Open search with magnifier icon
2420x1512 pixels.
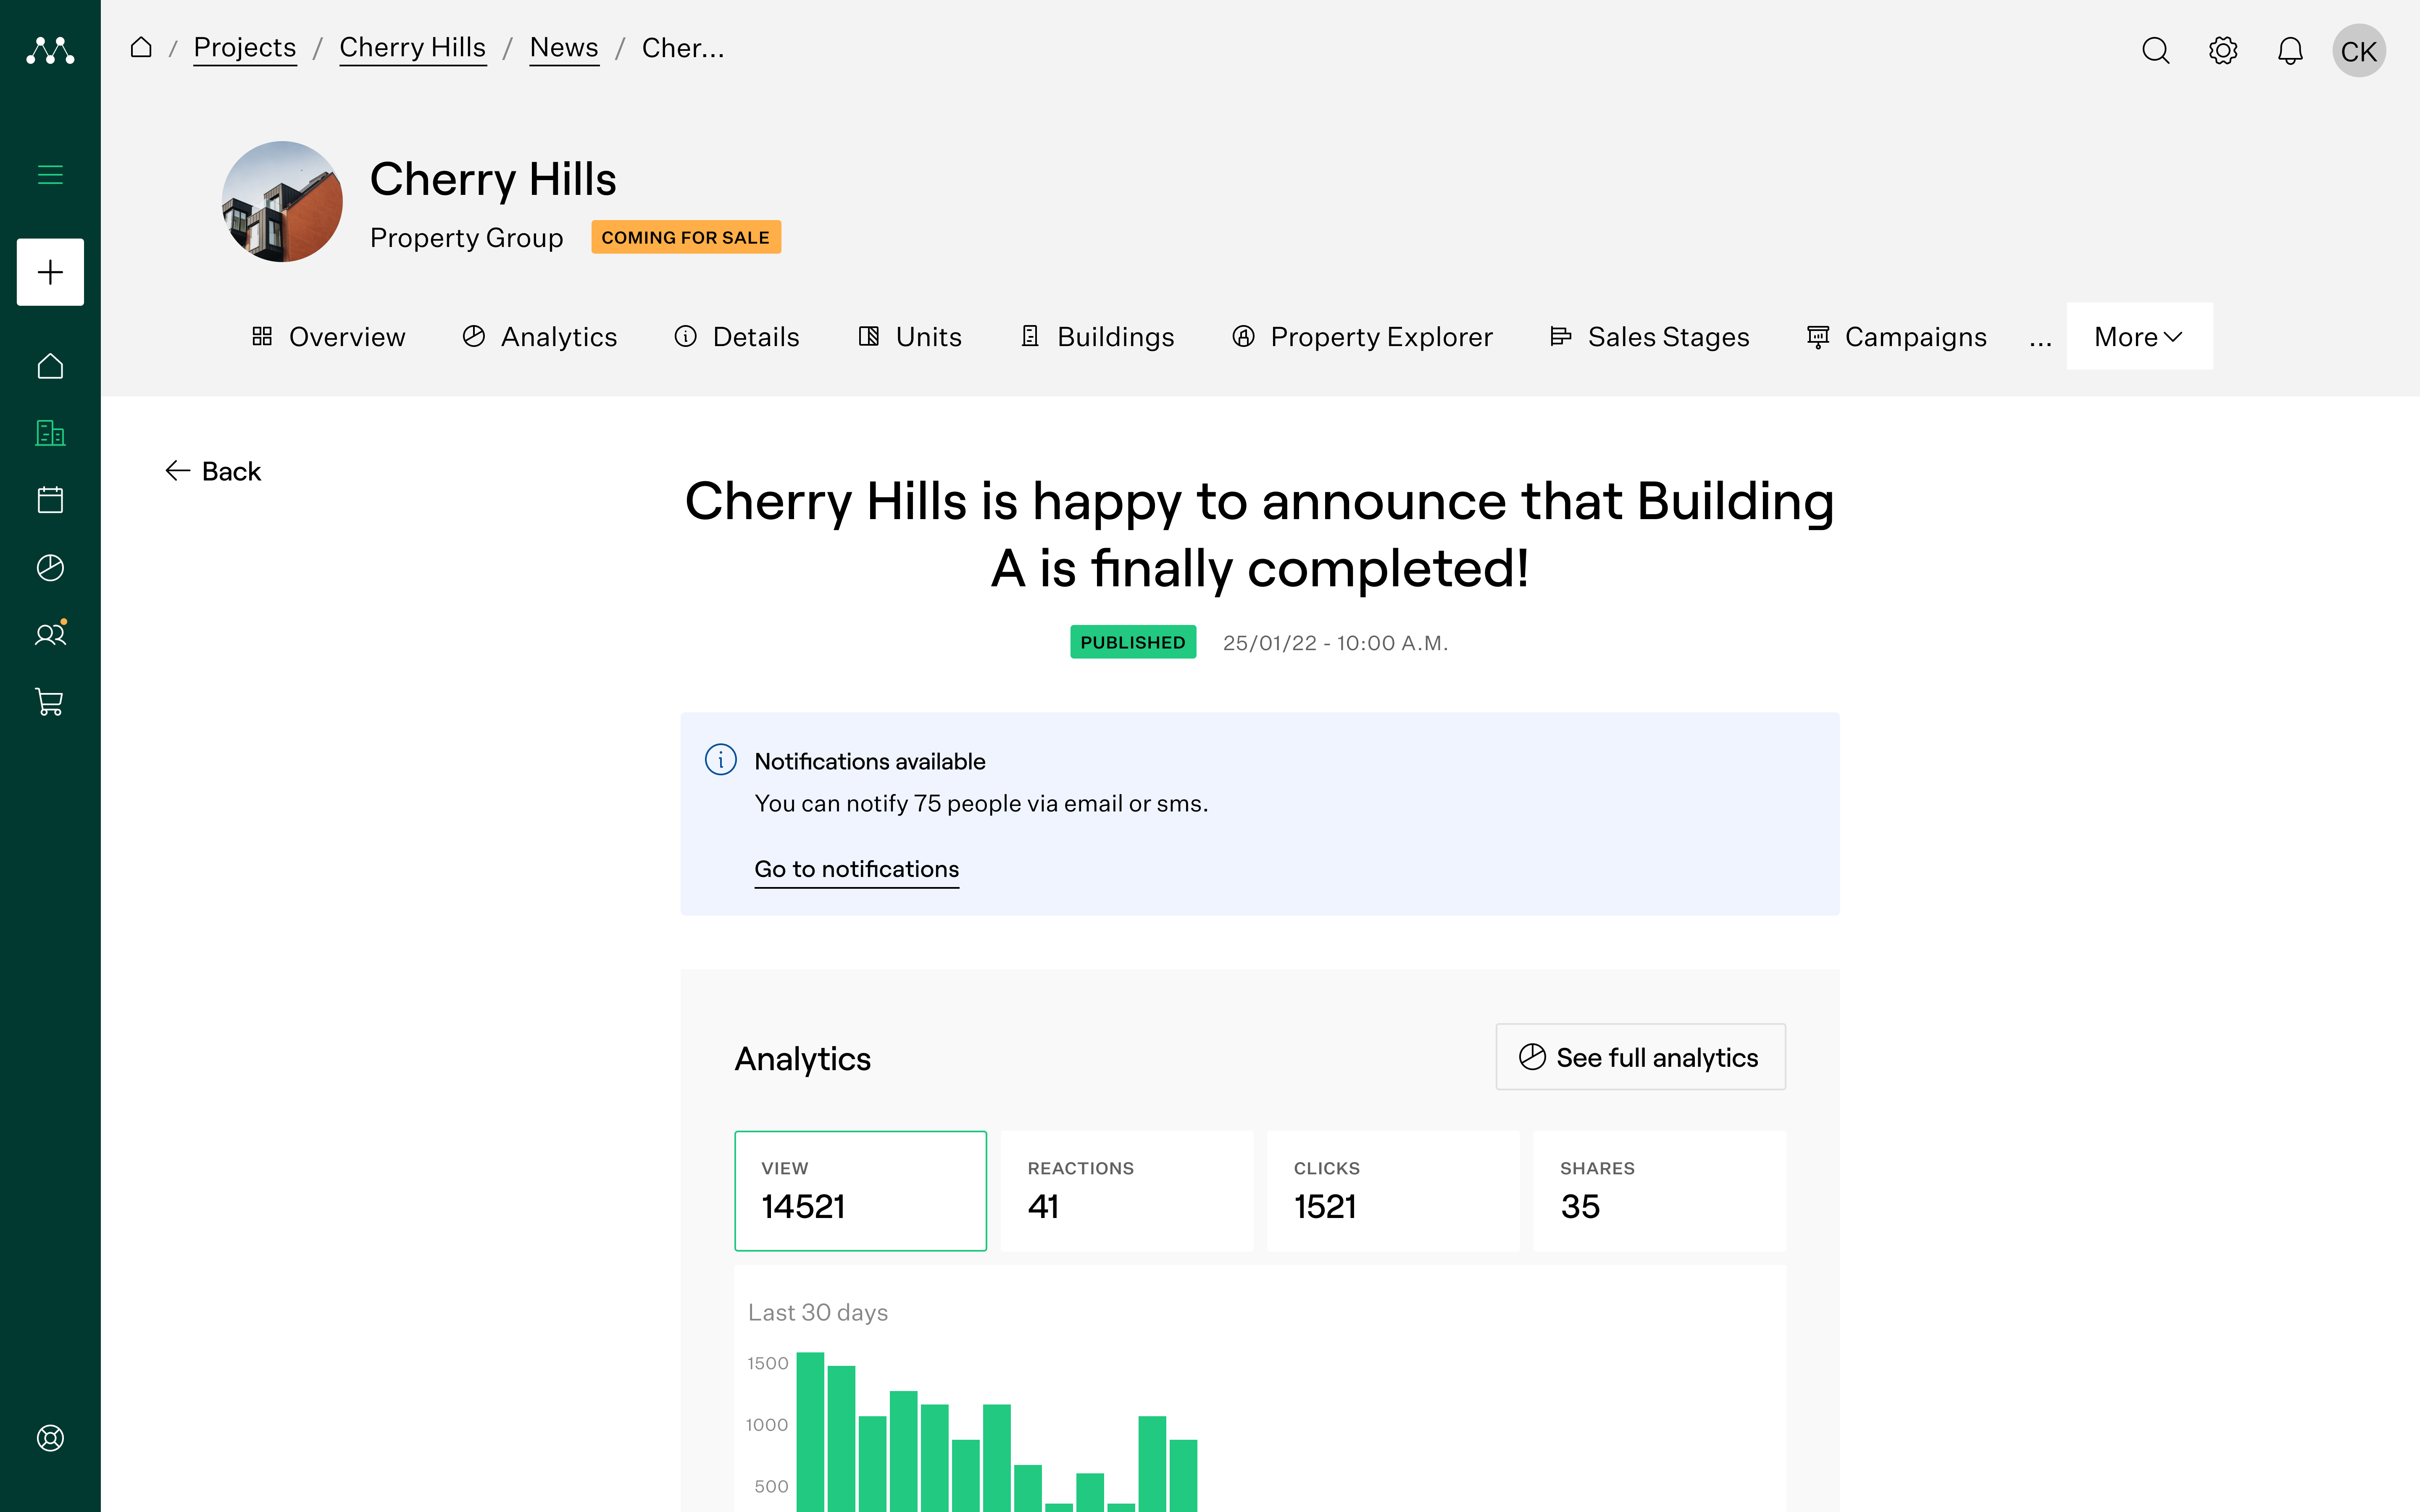[x=2156, y=50]
